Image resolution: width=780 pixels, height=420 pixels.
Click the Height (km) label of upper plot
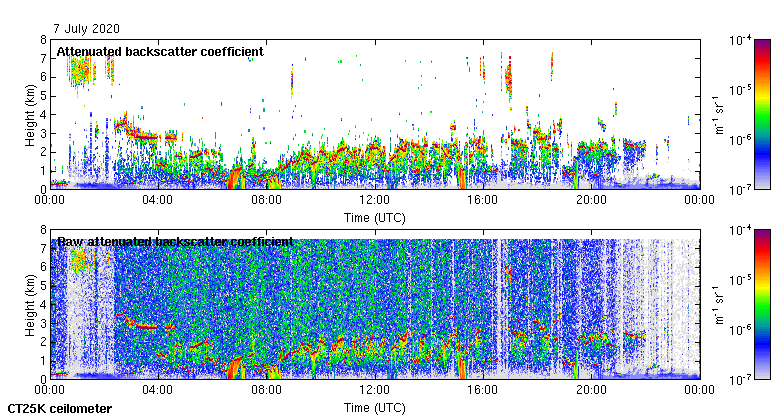(x=30, y=114)
